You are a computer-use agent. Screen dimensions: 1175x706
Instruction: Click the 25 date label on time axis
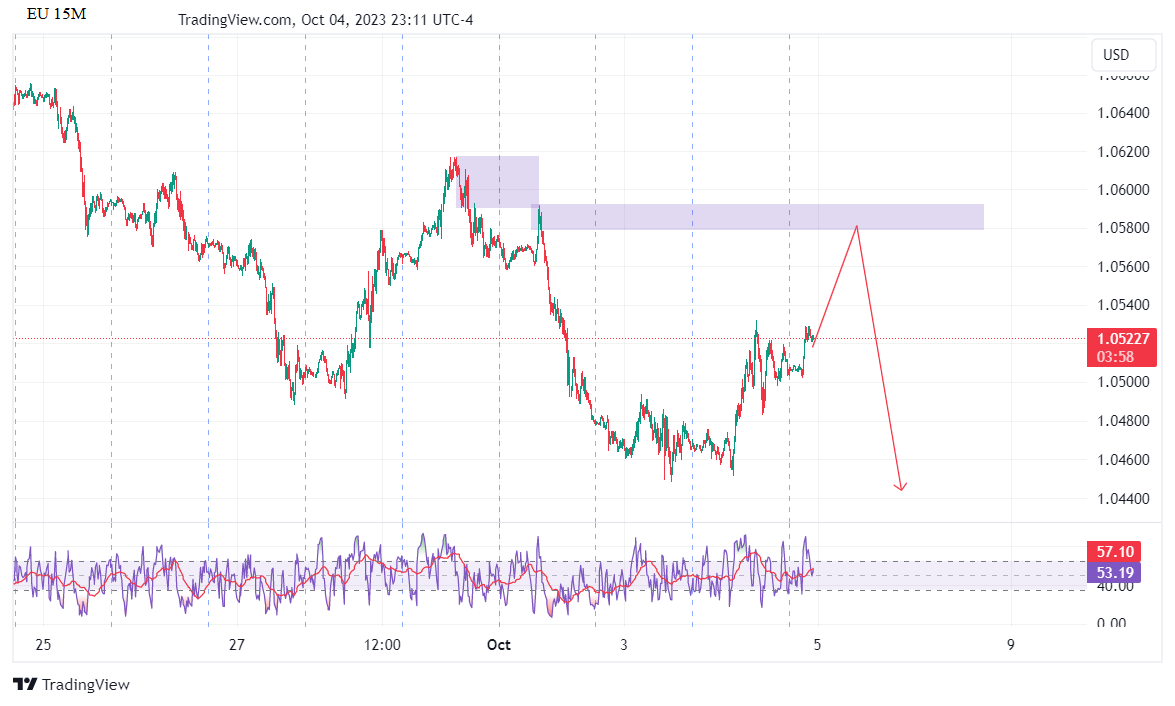pos(42,645)
